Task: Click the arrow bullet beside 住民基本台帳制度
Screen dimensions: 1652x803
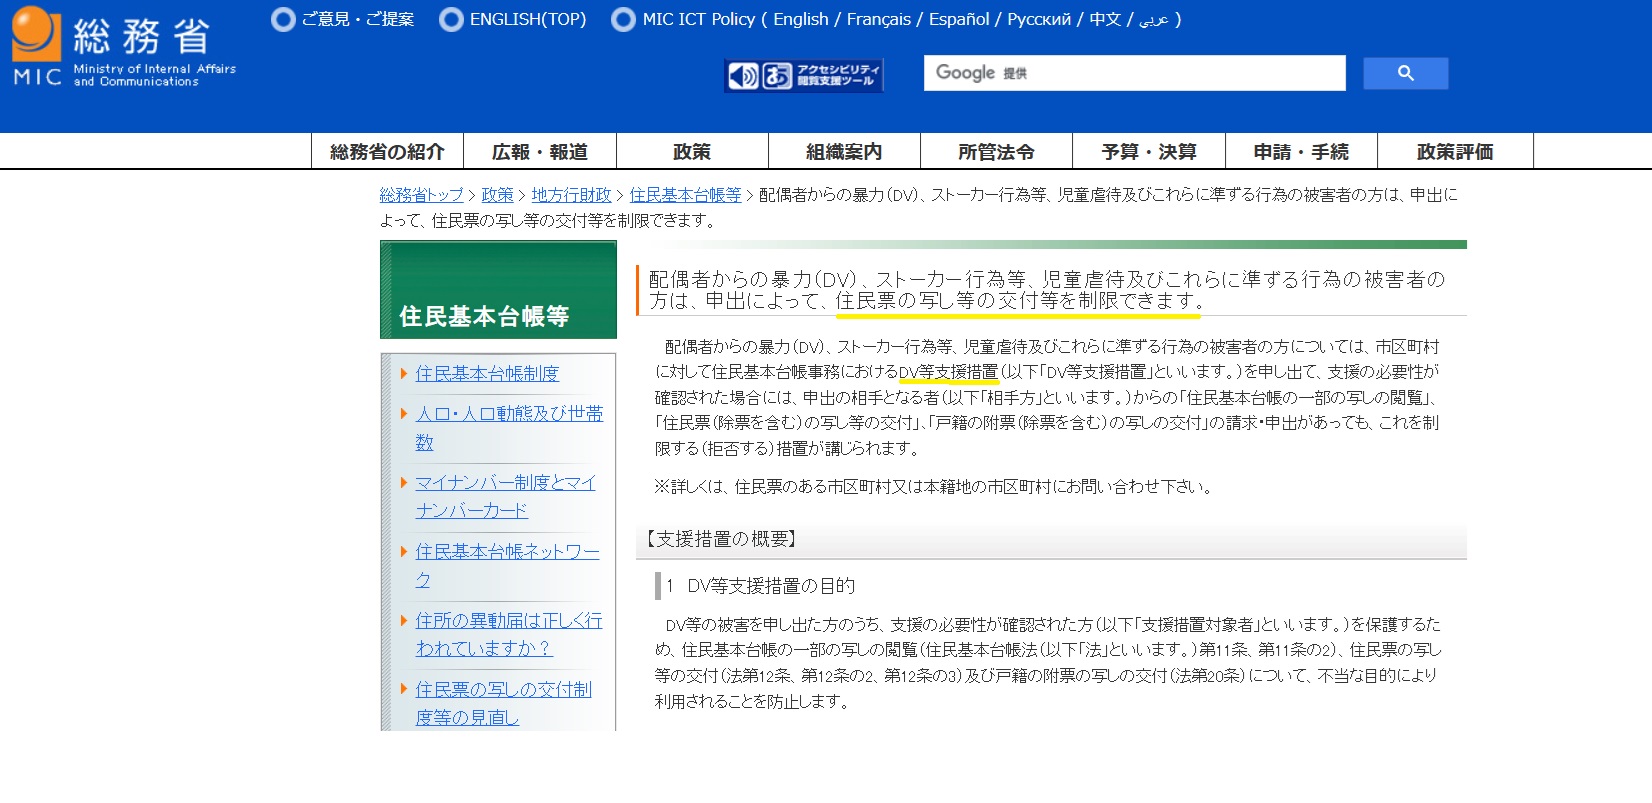Action: 403,374
